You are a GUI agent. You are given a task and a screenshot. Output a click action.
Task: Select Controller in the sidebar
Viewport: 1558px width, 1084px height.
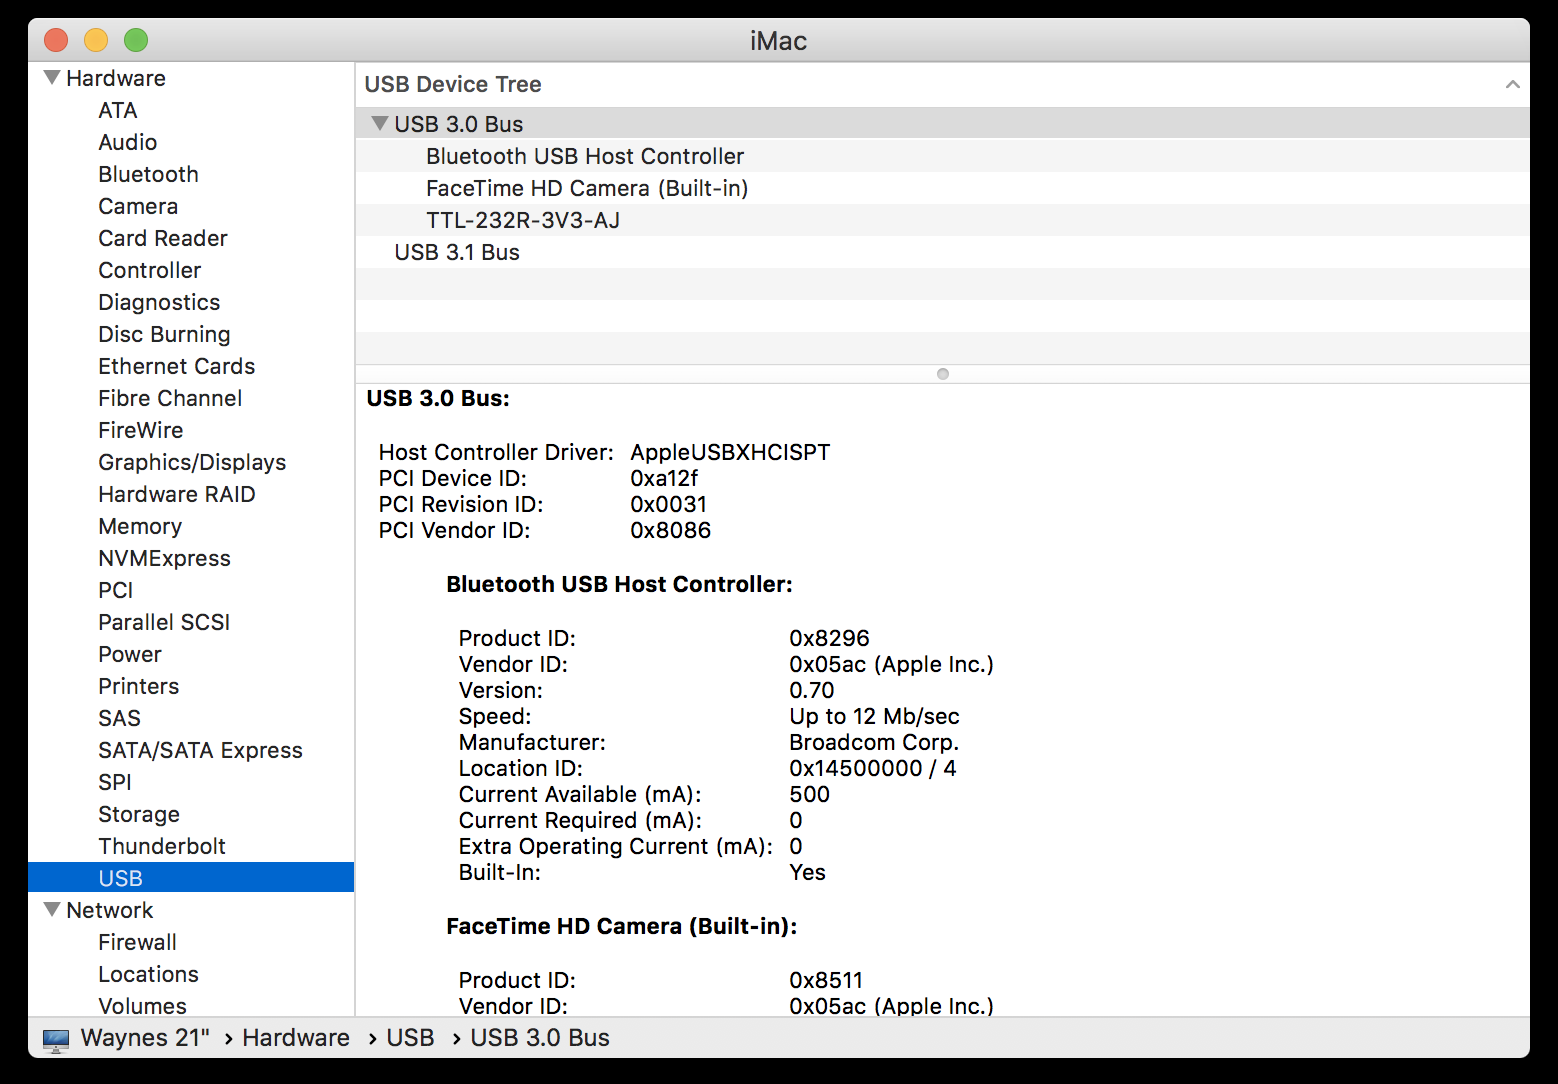tap(150, 270)
